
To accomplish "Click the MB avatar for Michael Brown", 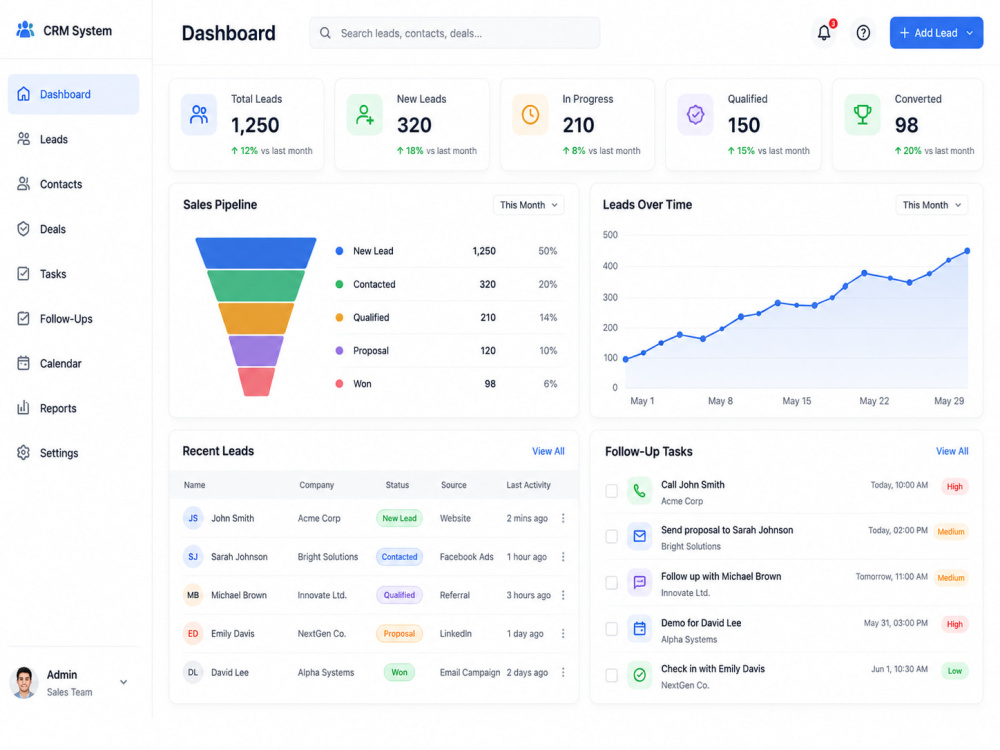I will coord(193,595).
